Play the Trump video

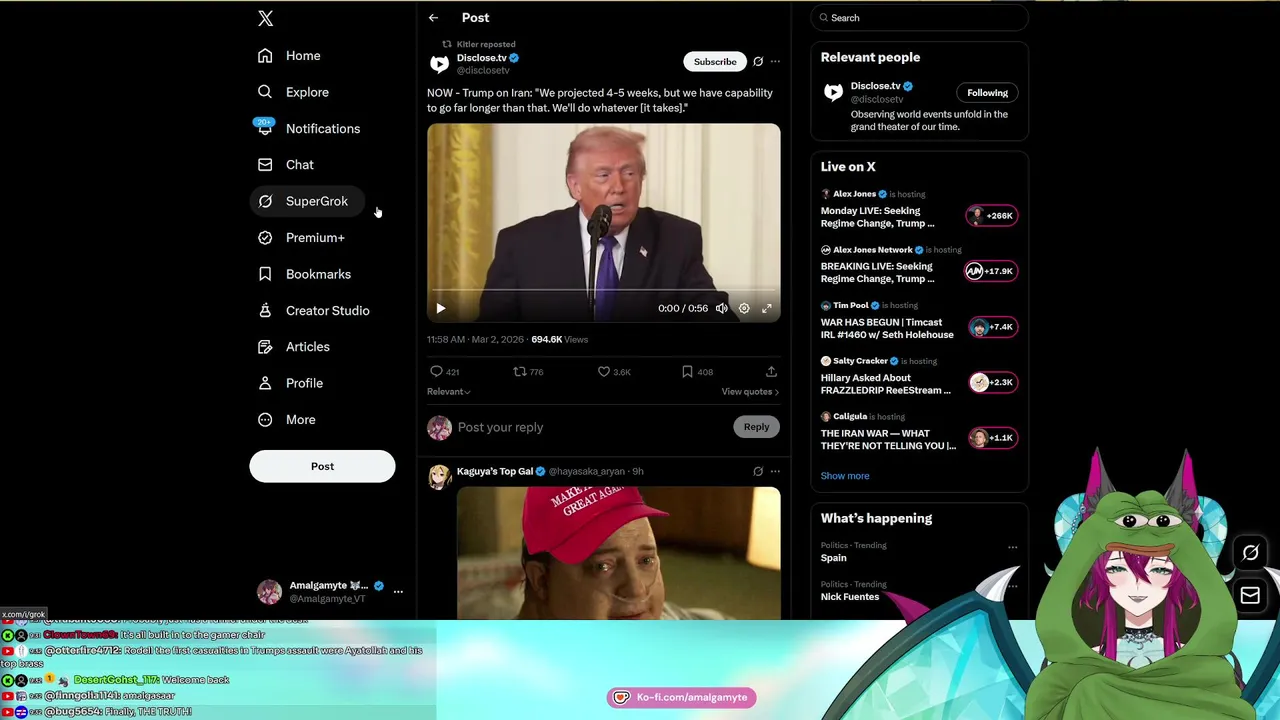(x=441, y=308)
